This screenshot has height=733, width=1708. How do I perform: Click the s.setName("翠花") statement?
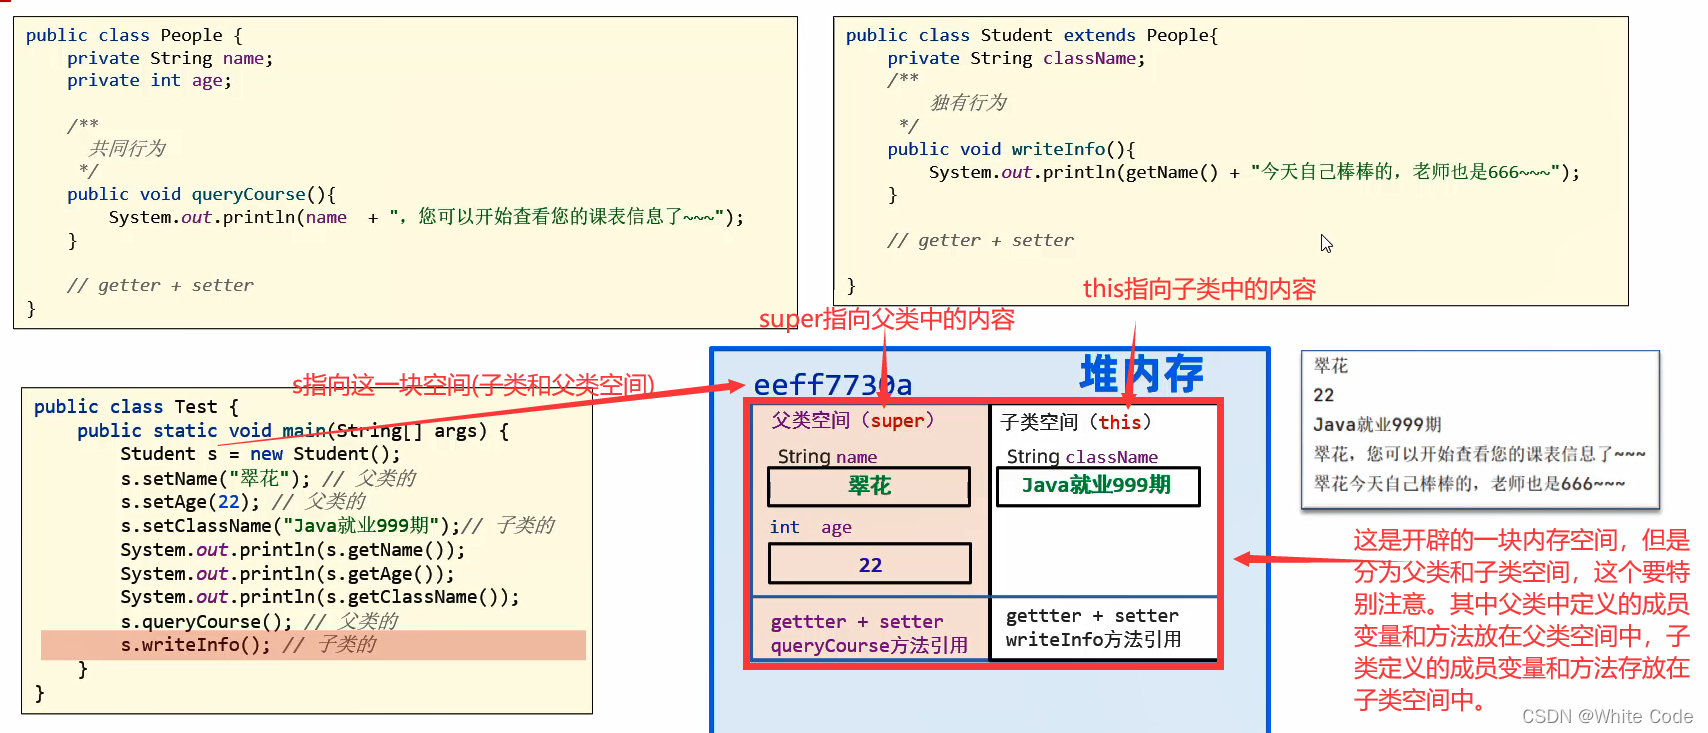point(215,478)
